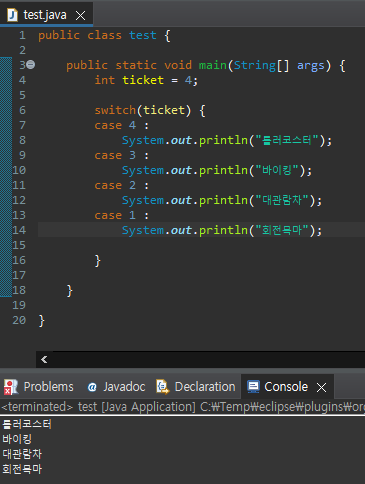Click 'case 4' label in code

(115, 125)
